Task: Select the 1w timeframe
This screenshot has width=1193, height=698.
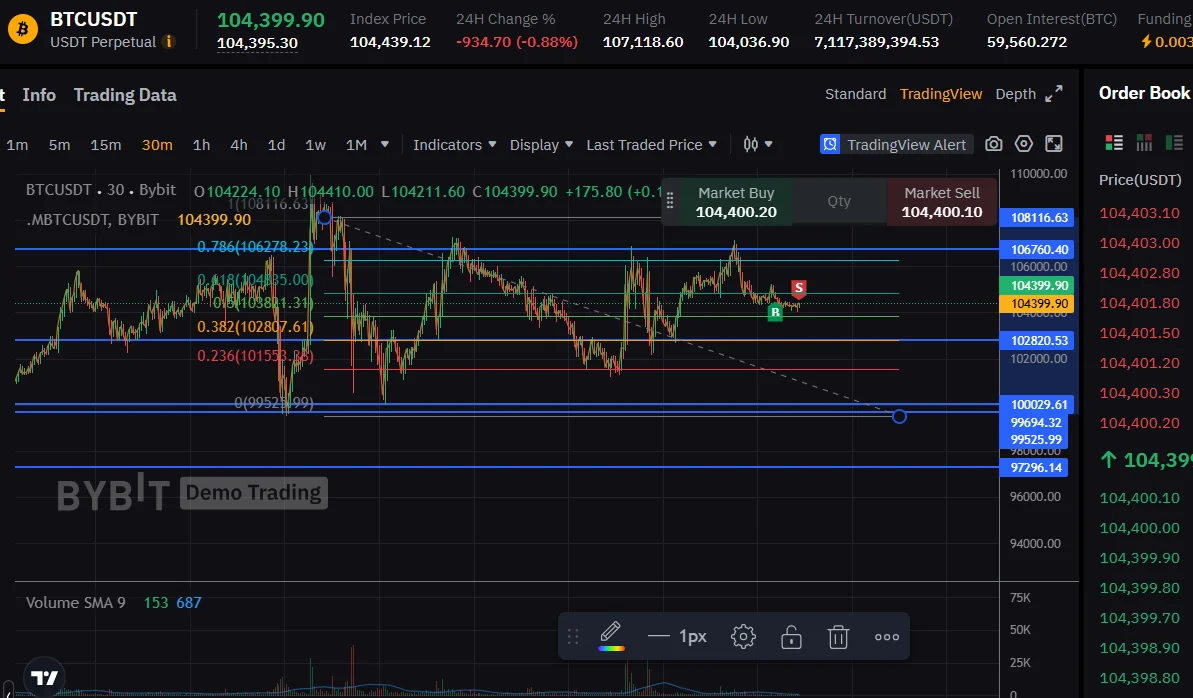Action: pyautogui.click(x=316, y=145)
